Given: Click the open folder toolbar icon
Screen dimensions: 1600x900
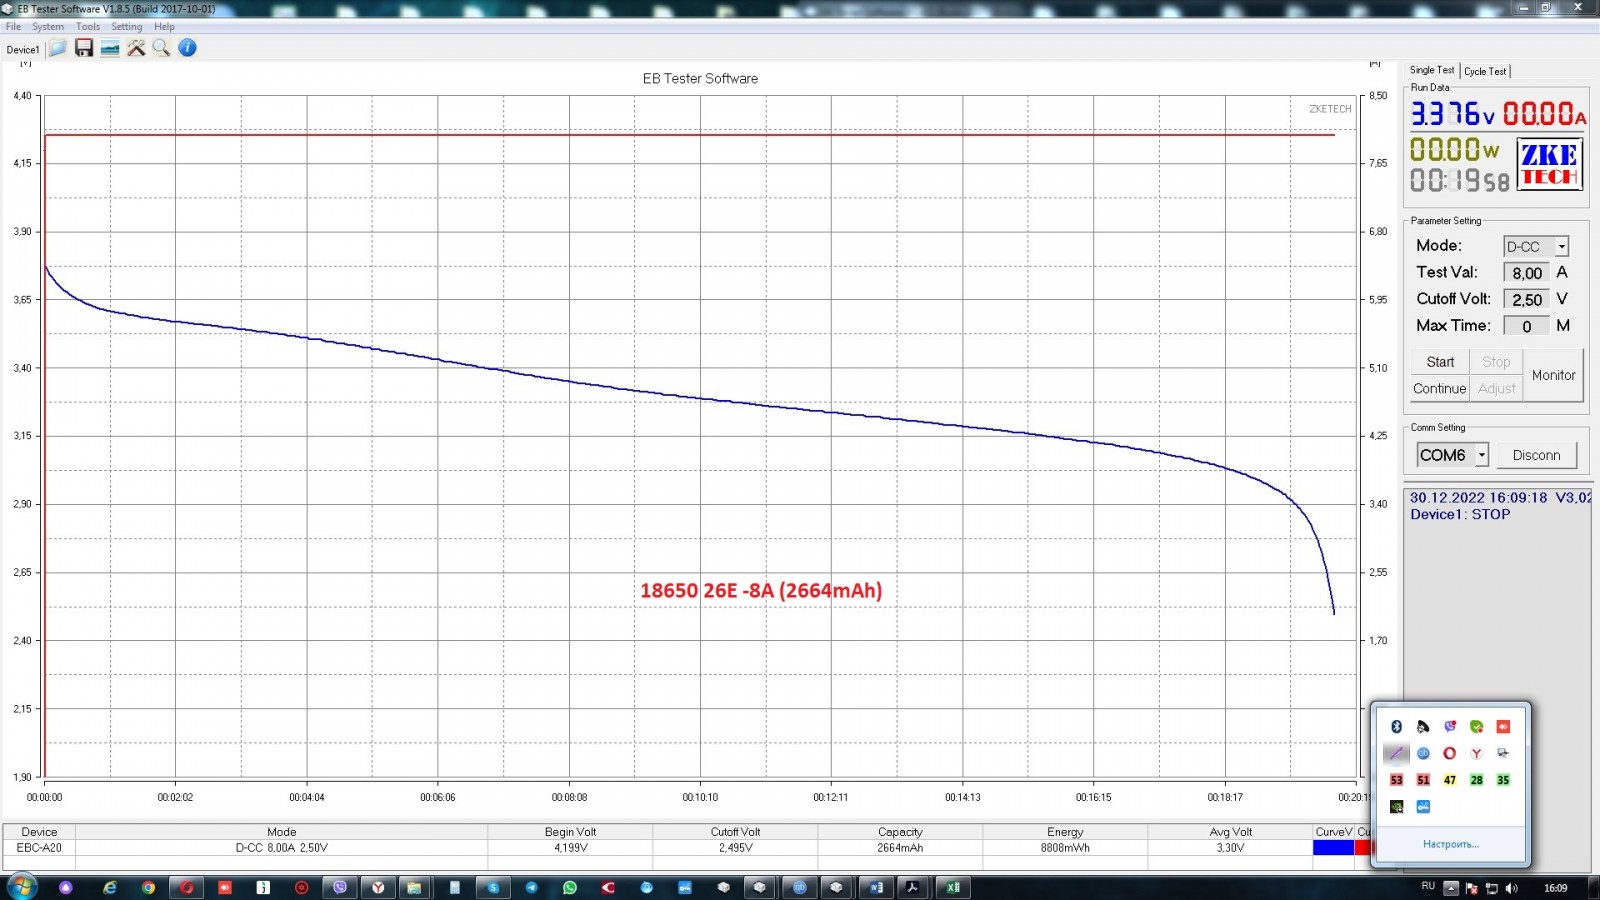Looking at the screenshot, I should (x=58, y=48).
